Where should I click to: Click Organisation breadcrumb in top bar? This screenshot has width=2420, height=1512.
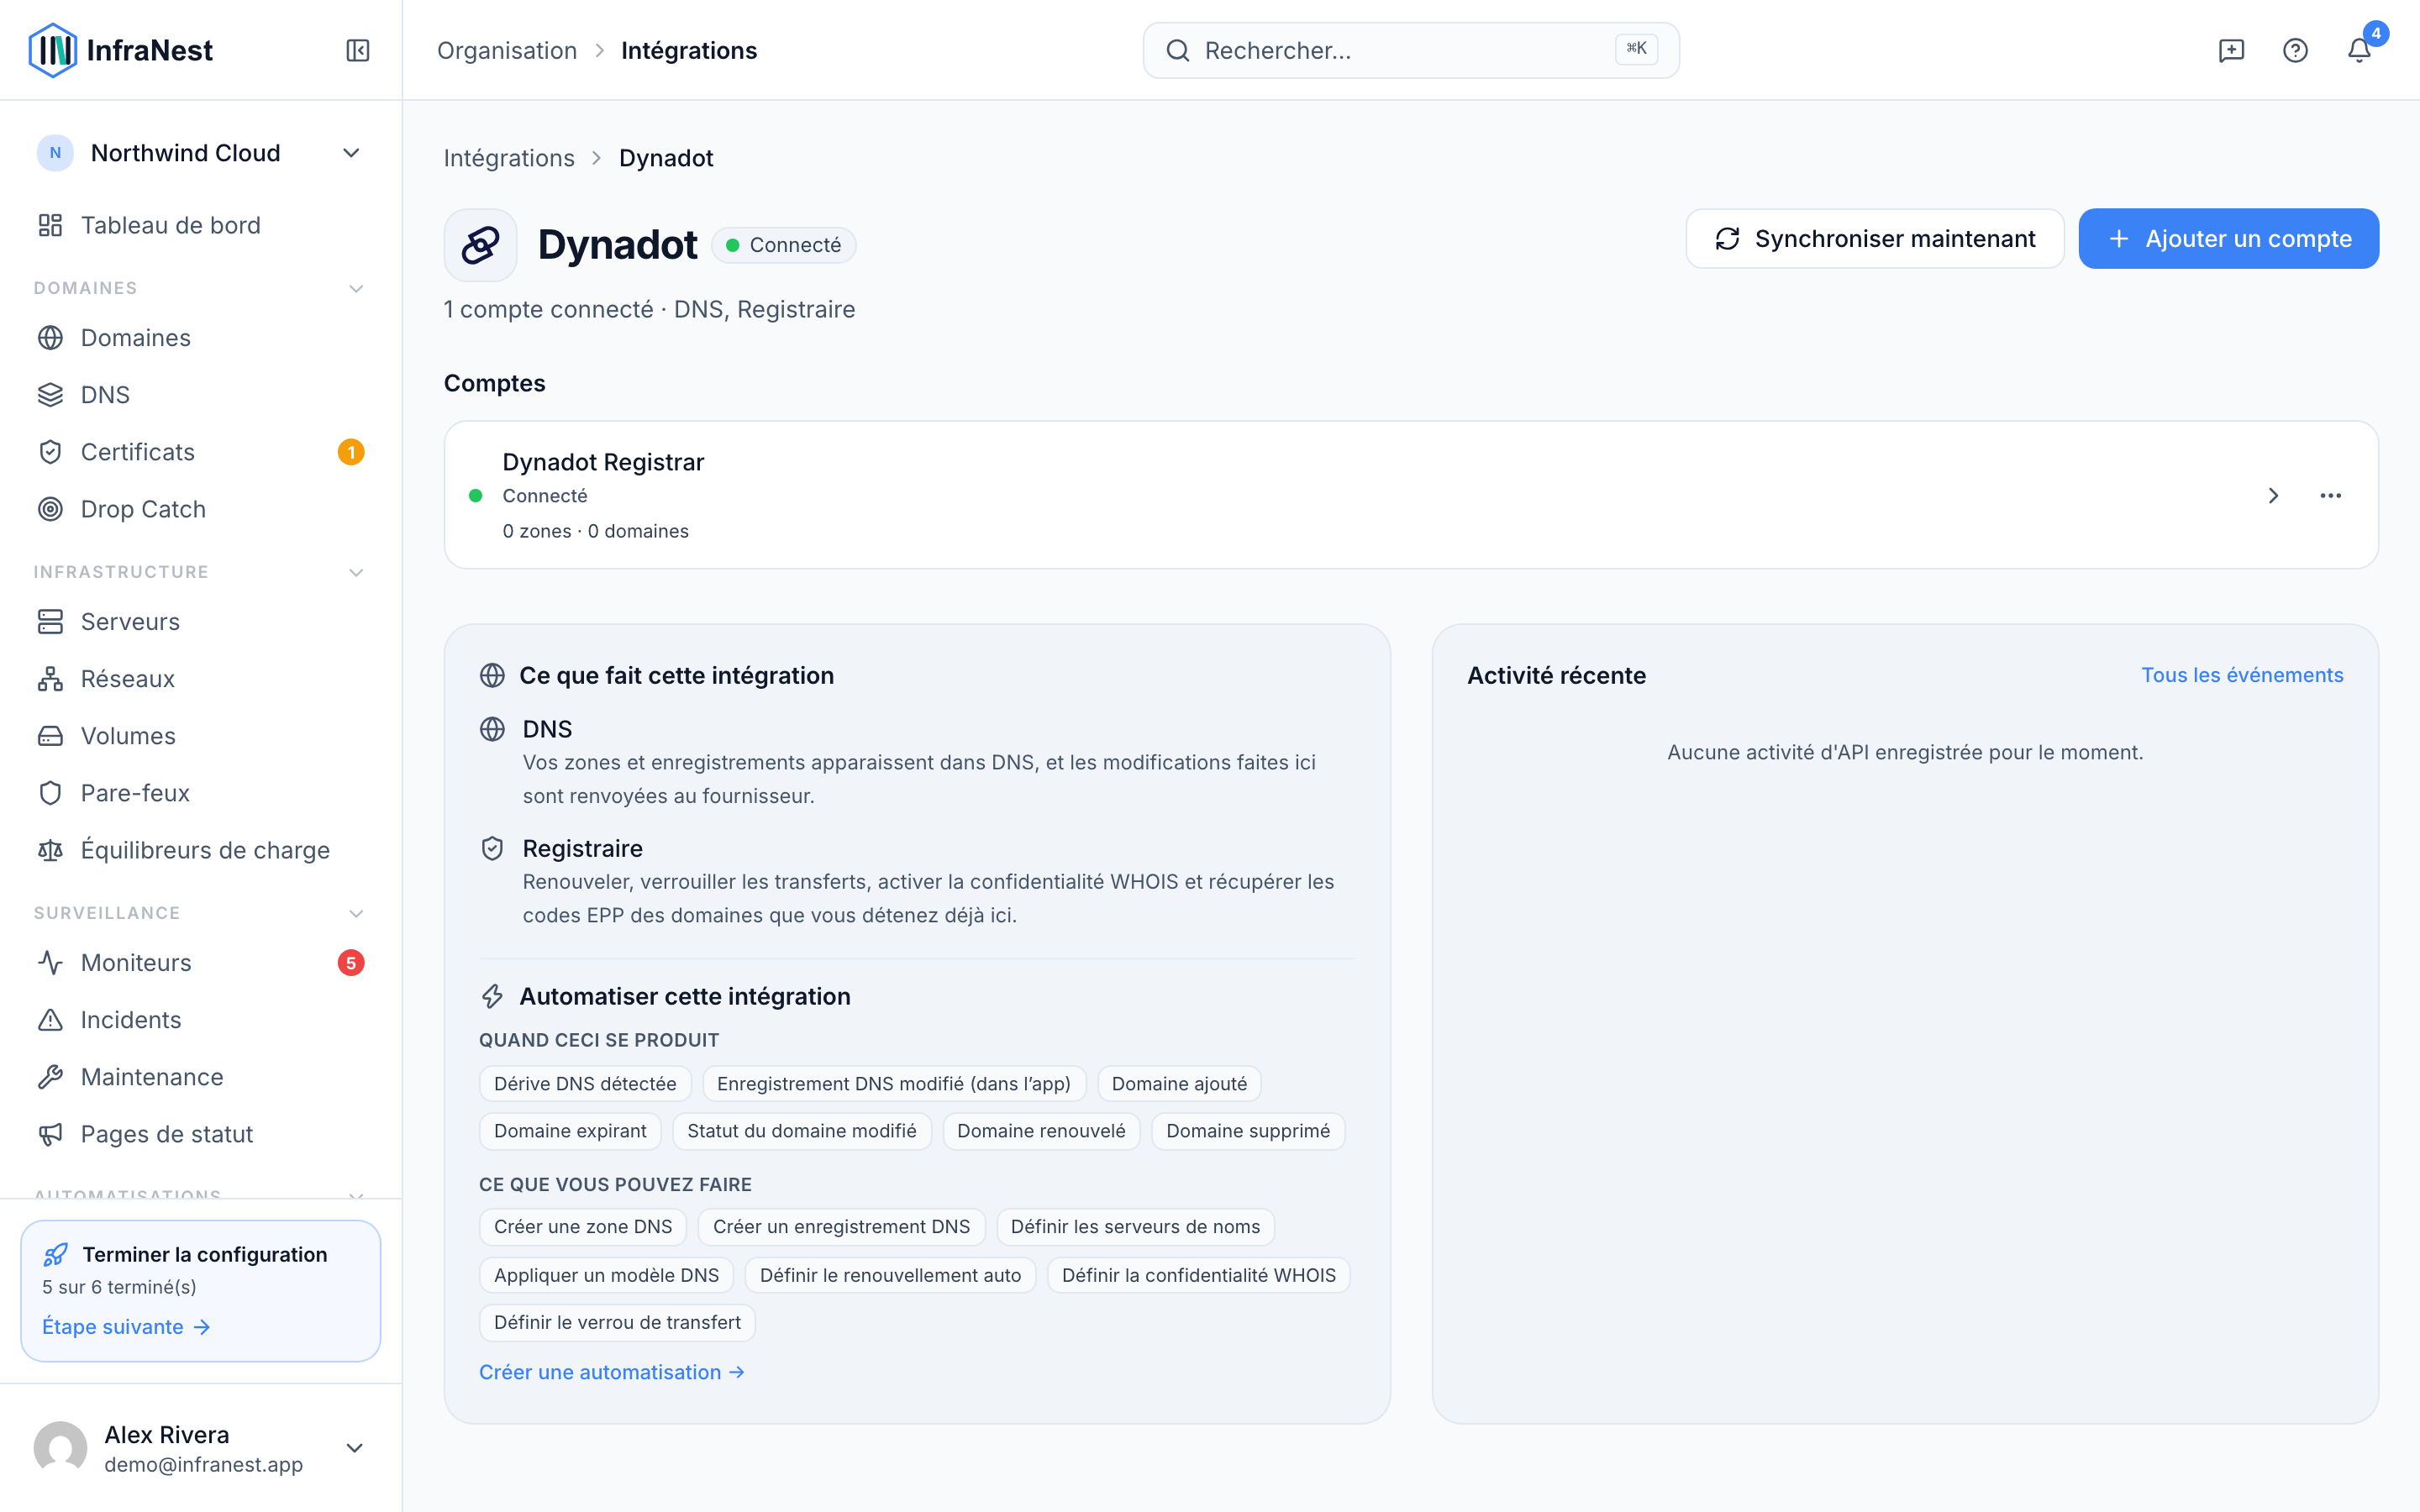click(507, 50)
